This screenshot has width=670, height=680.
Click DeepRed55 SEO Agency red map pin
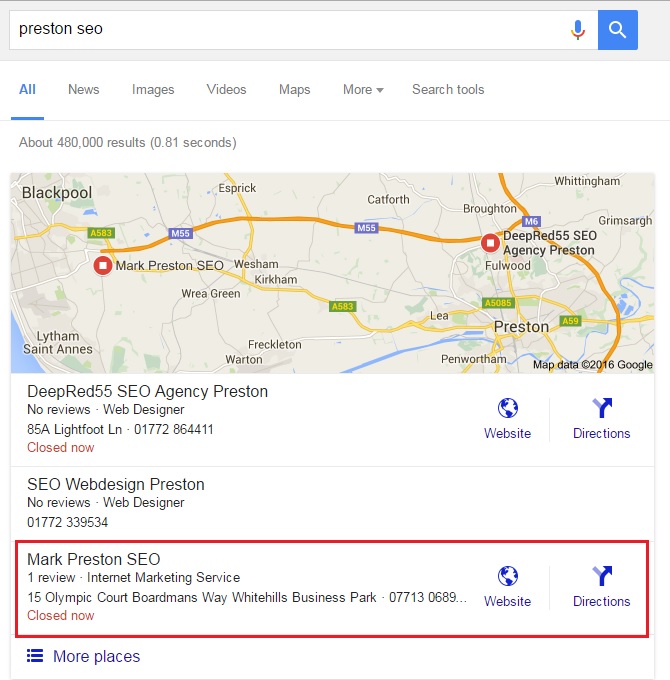point(490,243)
